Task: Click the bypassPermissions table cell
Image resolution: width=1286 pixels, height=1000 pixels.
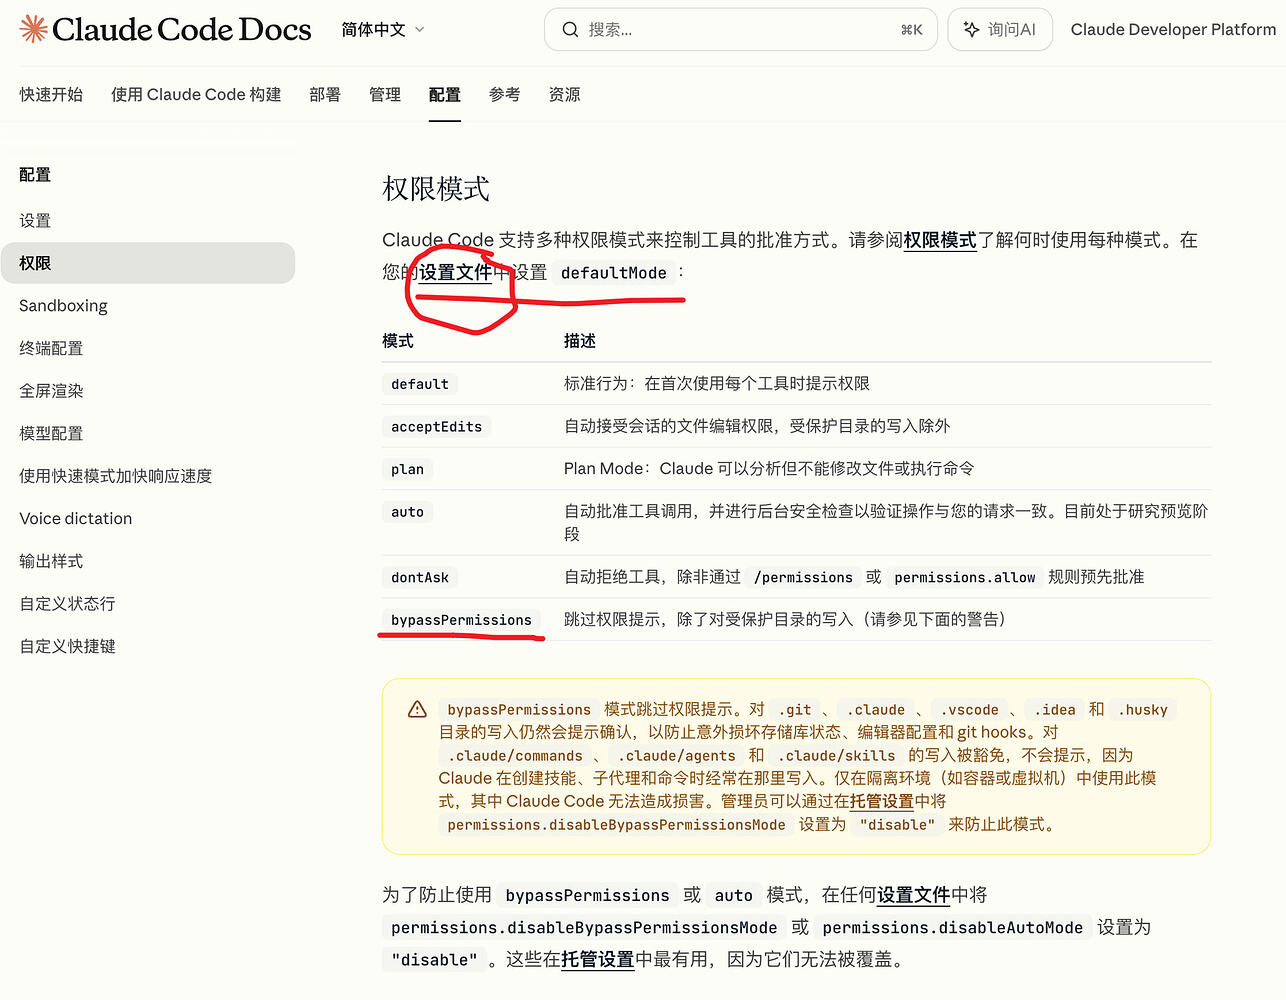Action: (x=461, y=620)
